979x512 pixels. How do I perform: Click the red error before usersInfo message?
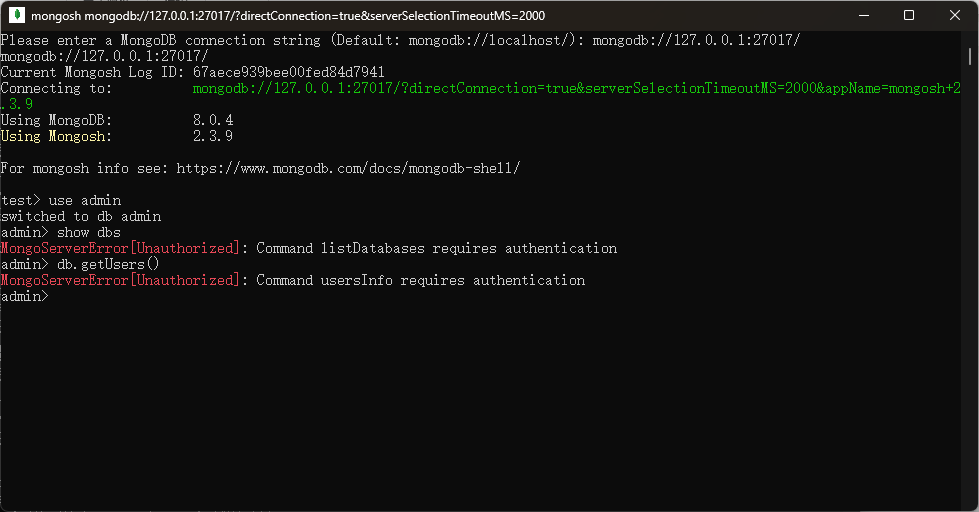[120, 280]
